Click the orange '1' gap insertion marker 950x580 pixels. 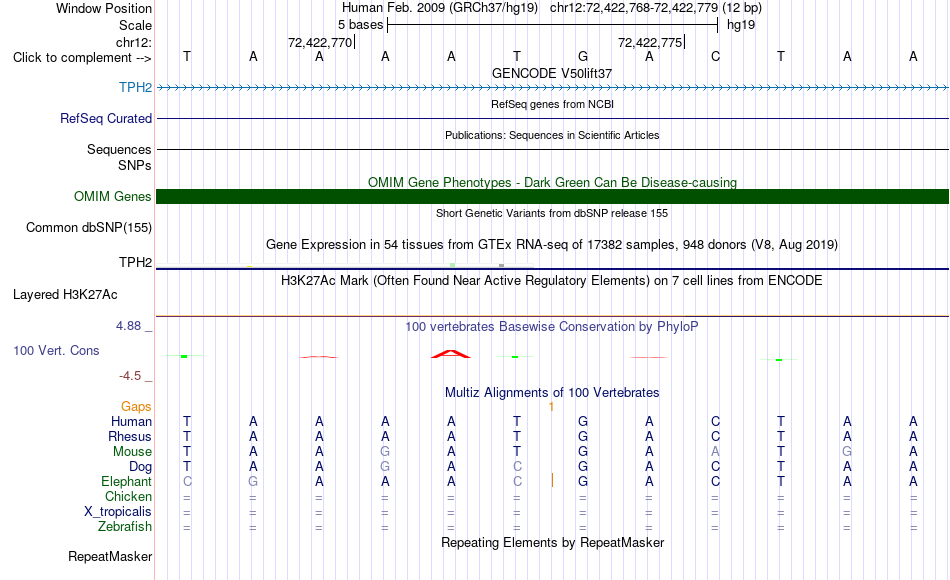click(551, 407)
